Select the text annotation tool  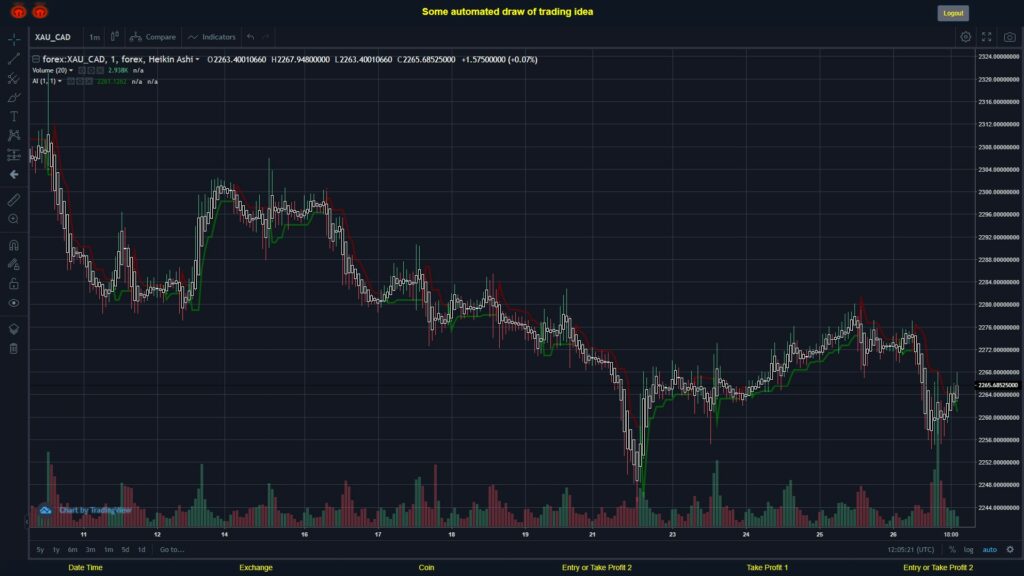tap(14, 116)
